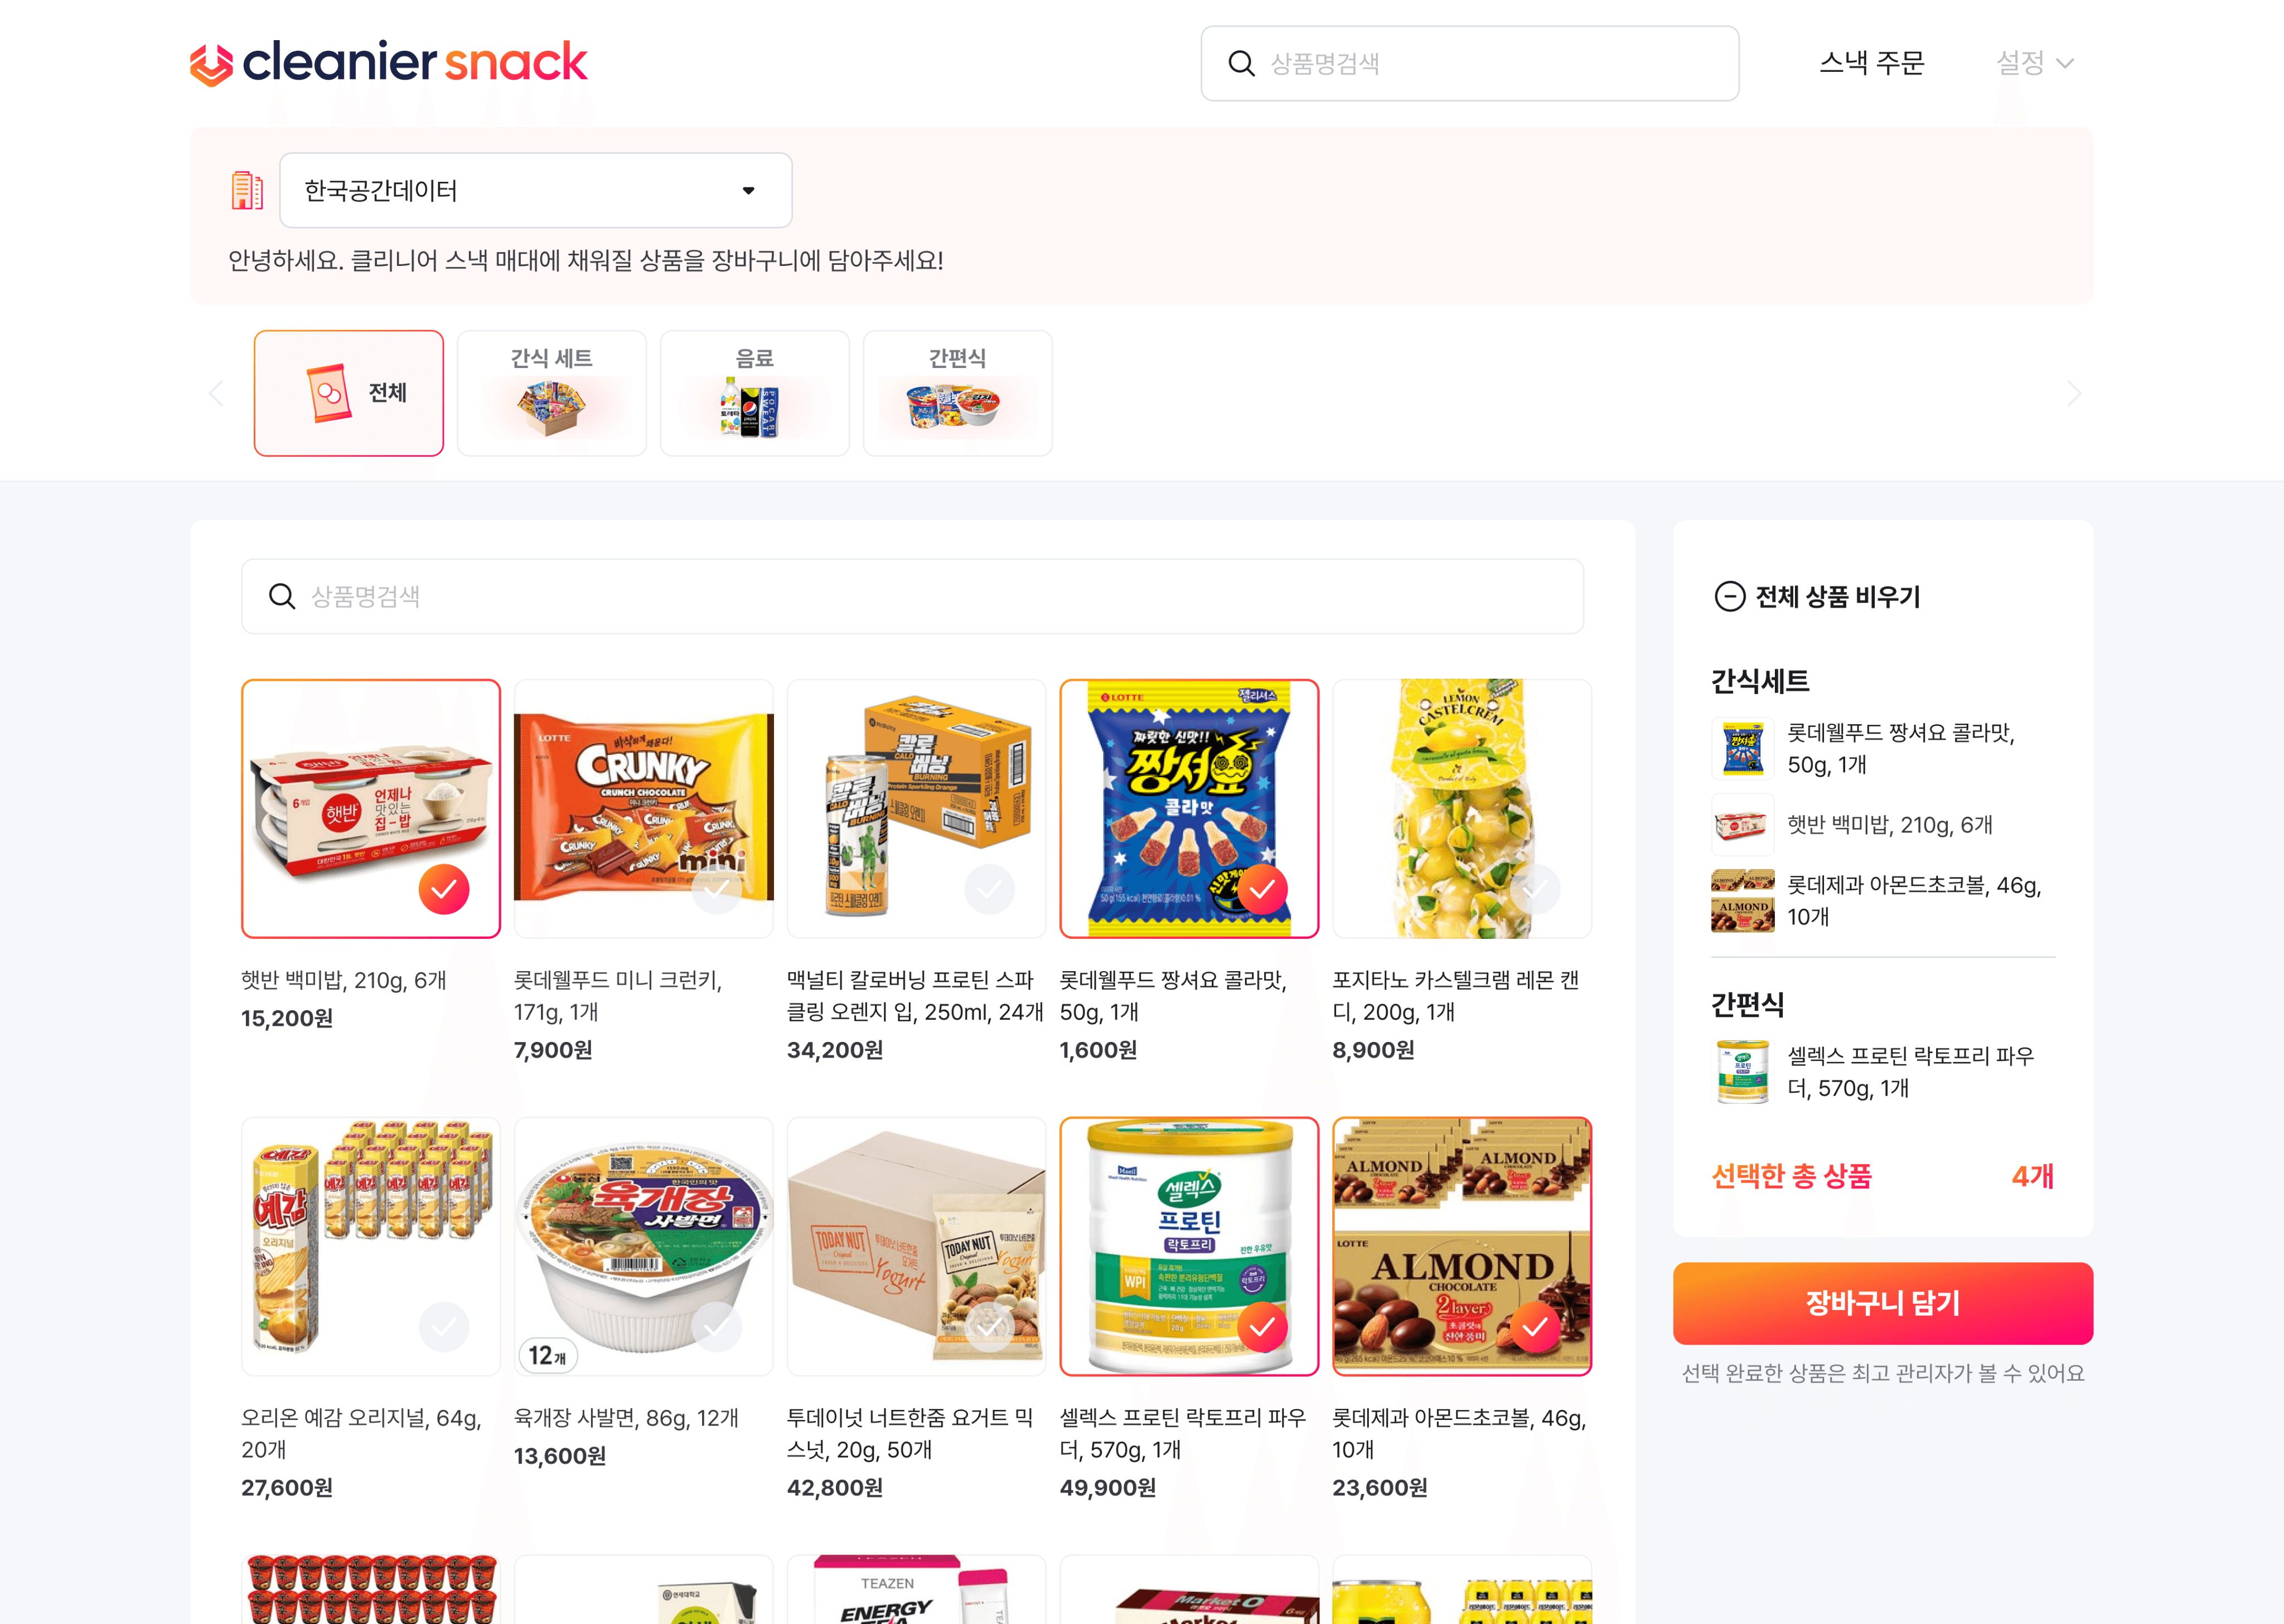Expand the 설정 dropdown menu
The image size is (2284, 1624).
[x=2034, y=64]
